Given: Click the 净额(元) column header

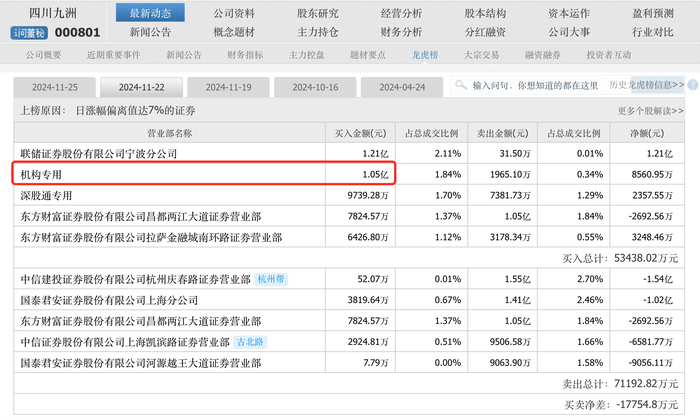Looking at the screenshot, I should point(647,133).
